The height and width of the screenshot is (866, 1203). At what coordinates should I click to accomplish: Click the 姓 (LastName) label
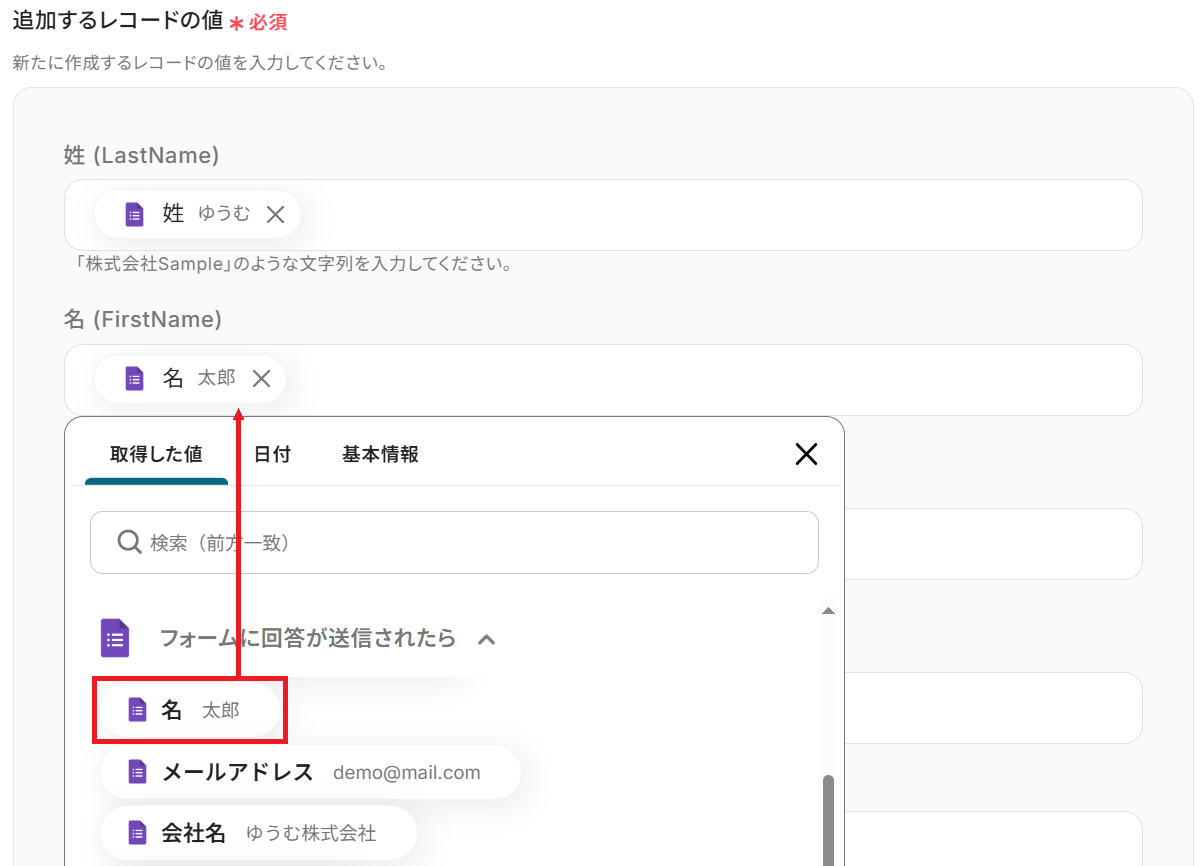141,155
